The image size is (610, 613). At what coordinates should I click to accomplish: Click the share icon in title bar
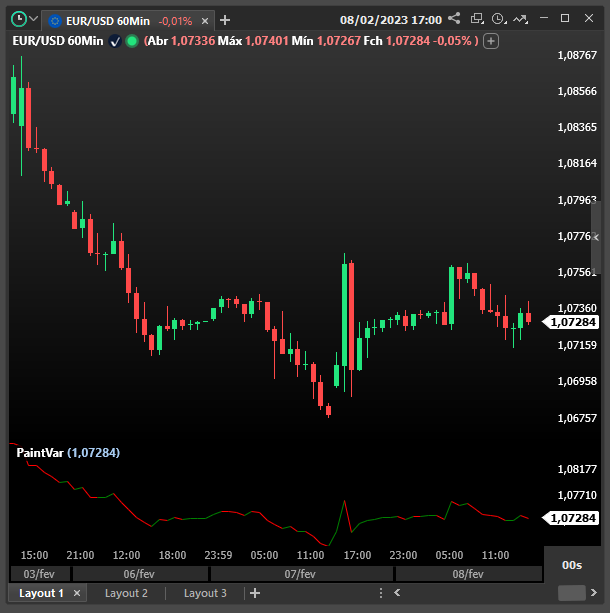(454, 19)
